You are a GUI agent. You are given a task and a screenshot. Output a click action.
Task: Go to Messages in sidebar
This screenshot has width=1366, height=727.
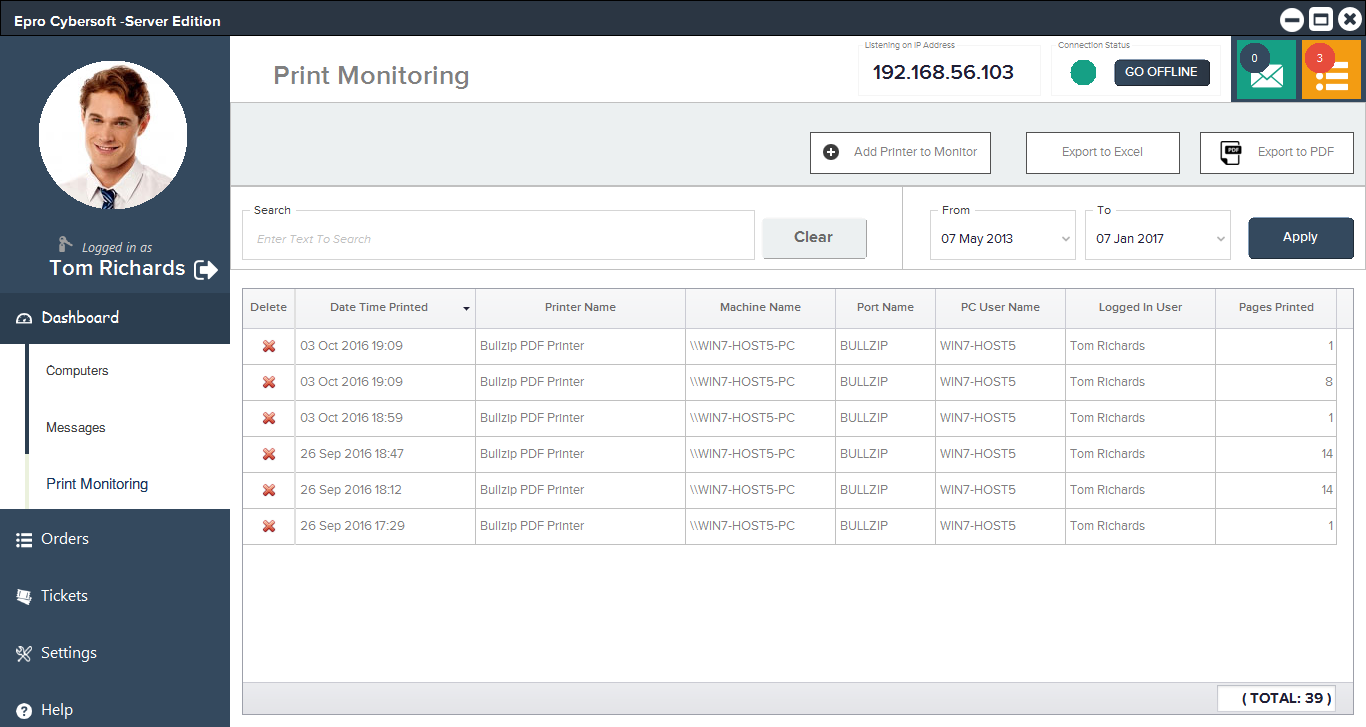point(76,428)
